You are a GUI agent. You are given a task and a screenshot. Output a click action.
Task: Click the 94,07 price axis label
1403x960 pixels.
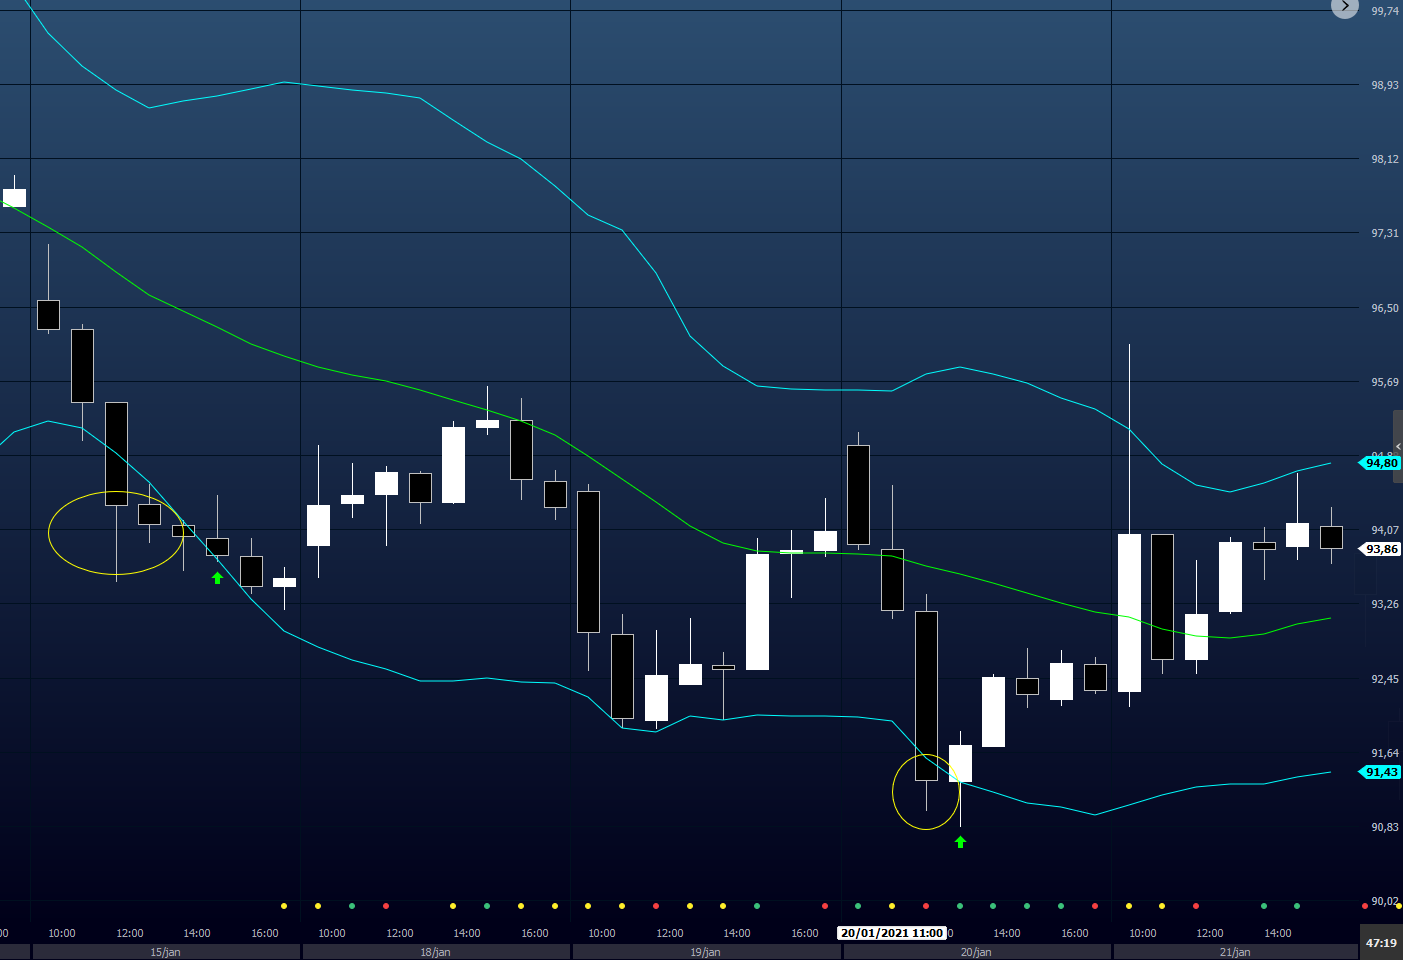click(1385, 530)
